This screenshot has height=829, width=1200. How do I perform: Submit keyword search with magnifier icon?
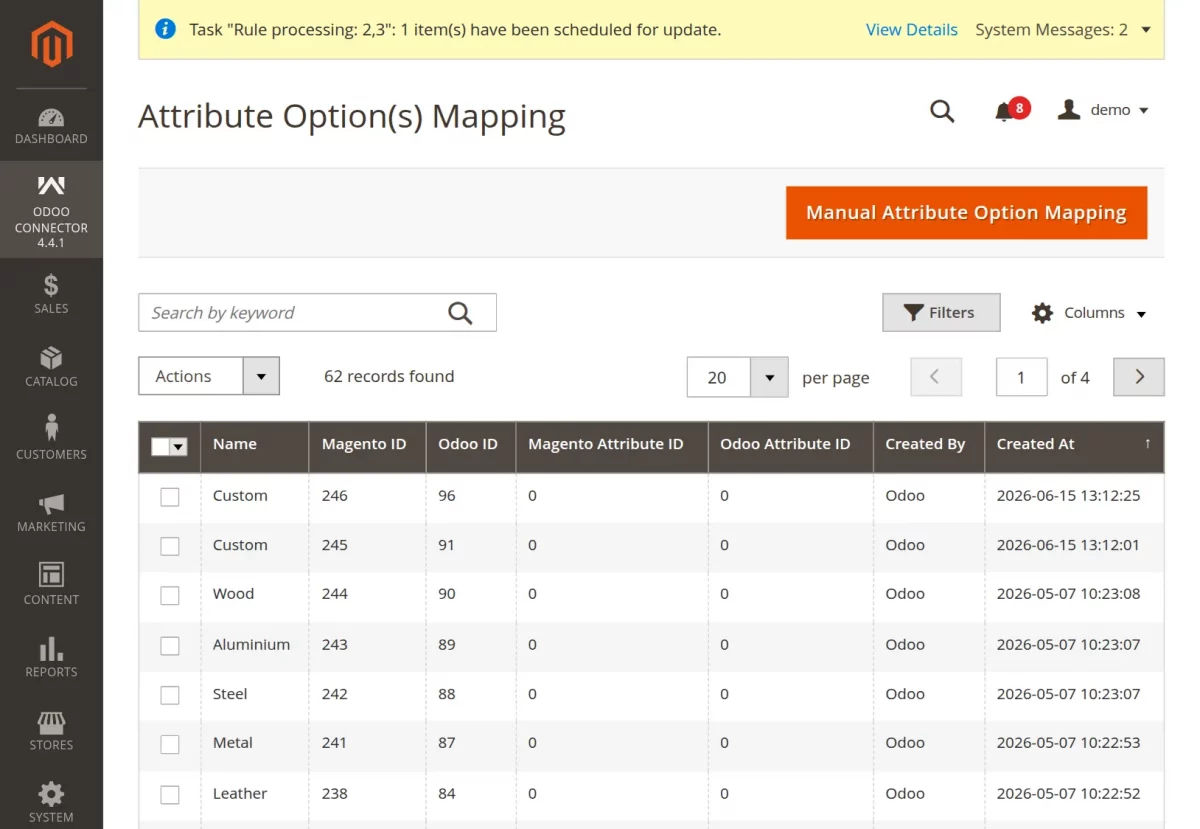pyautogui.click(x=460, y=313)
